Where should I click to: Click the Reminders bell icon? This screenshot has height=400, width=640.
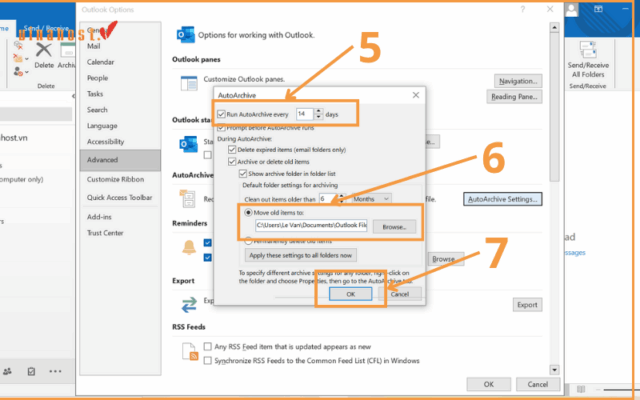click(x=190, y=246)
